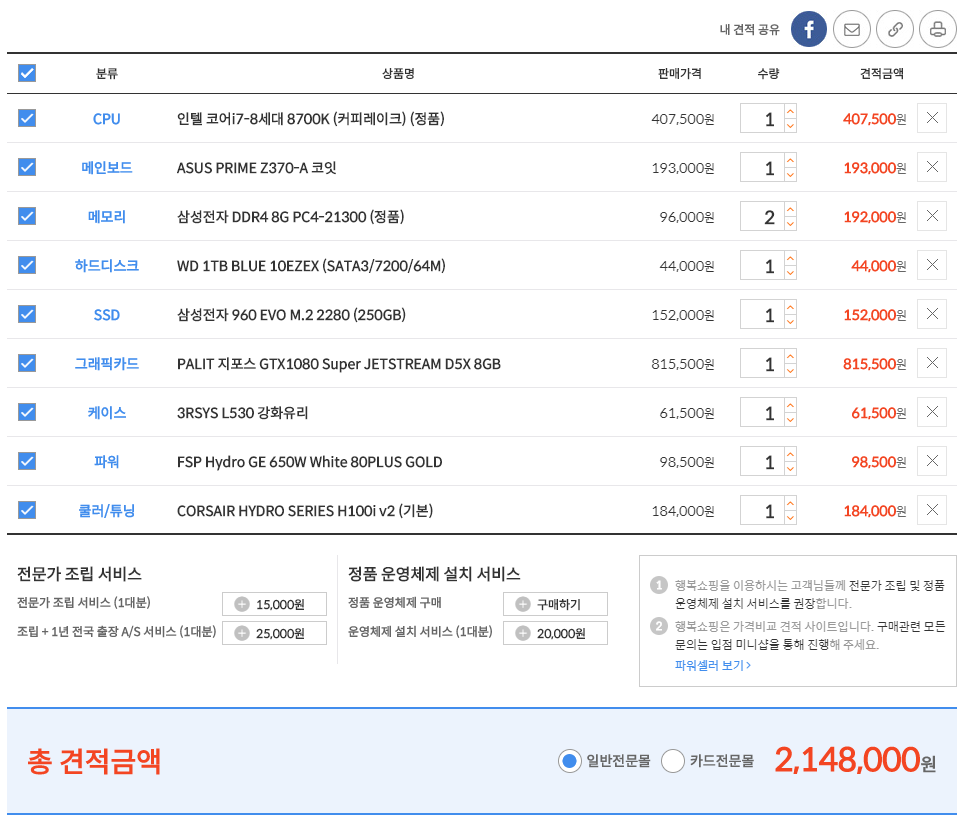
Task: Remove the CPU row with X
Action: (x=932, y=118)
